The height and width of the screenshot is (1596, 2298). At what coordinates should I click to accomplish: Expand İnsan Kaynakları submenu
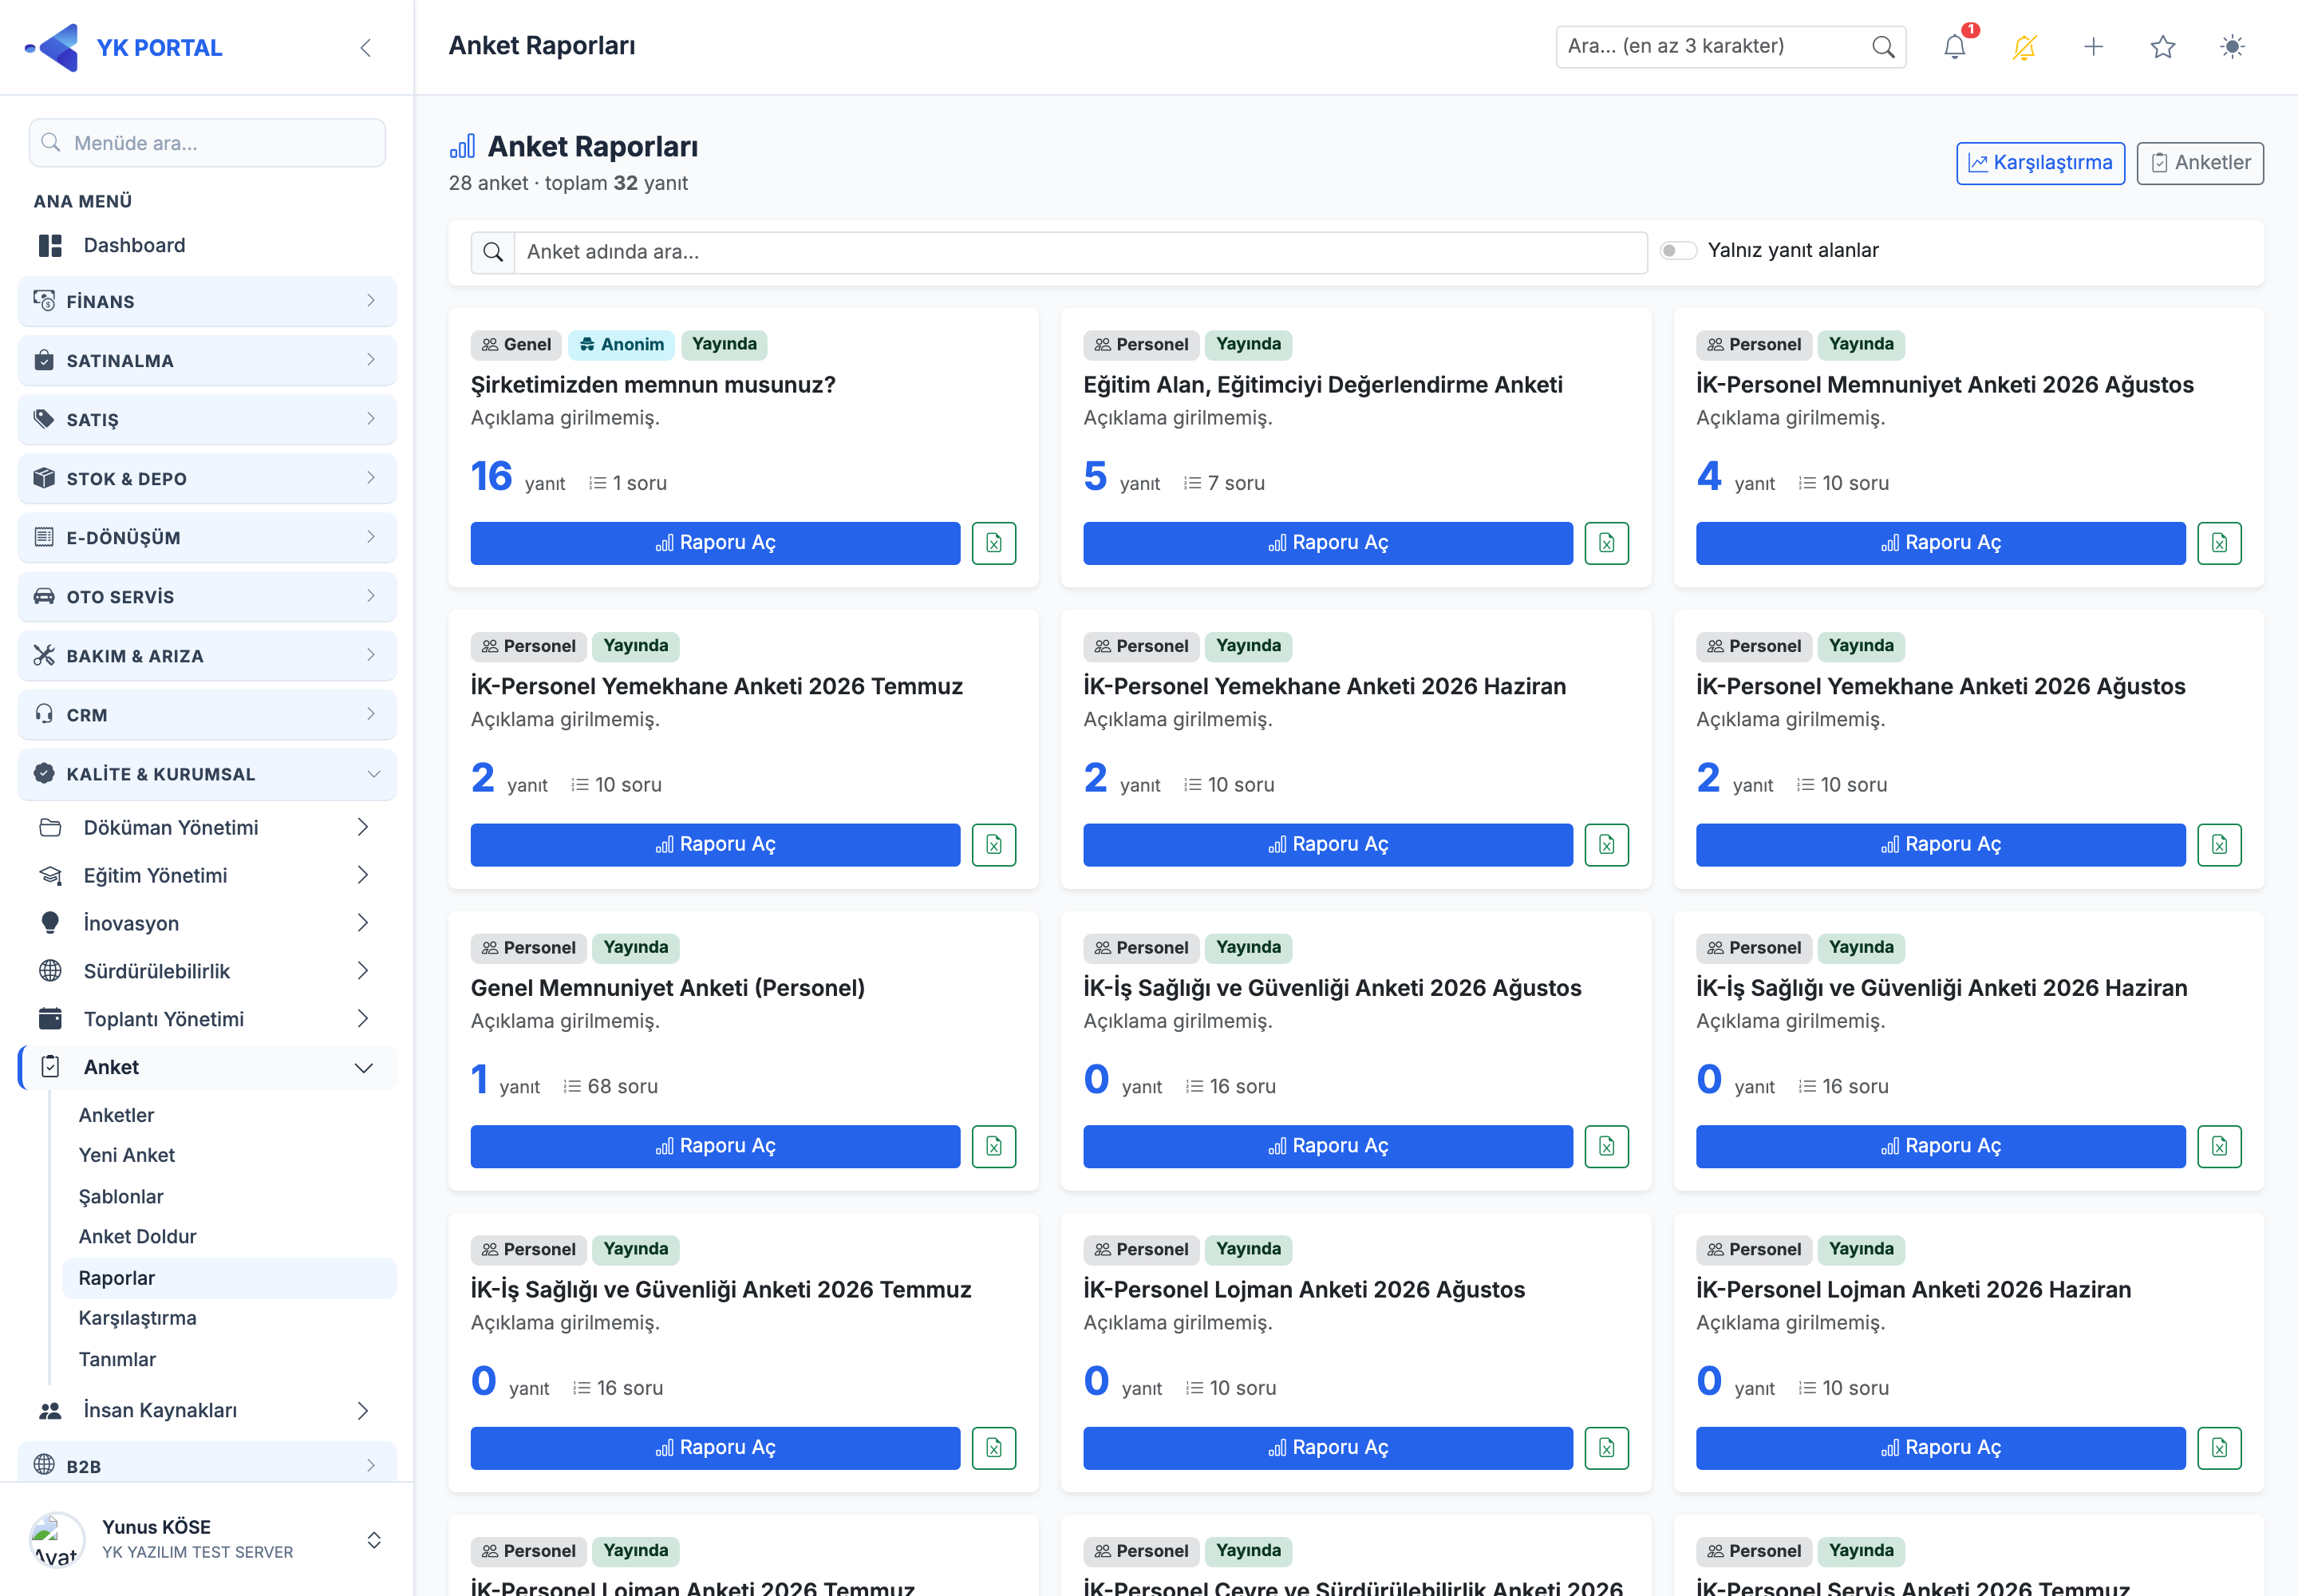[207, 1411]
